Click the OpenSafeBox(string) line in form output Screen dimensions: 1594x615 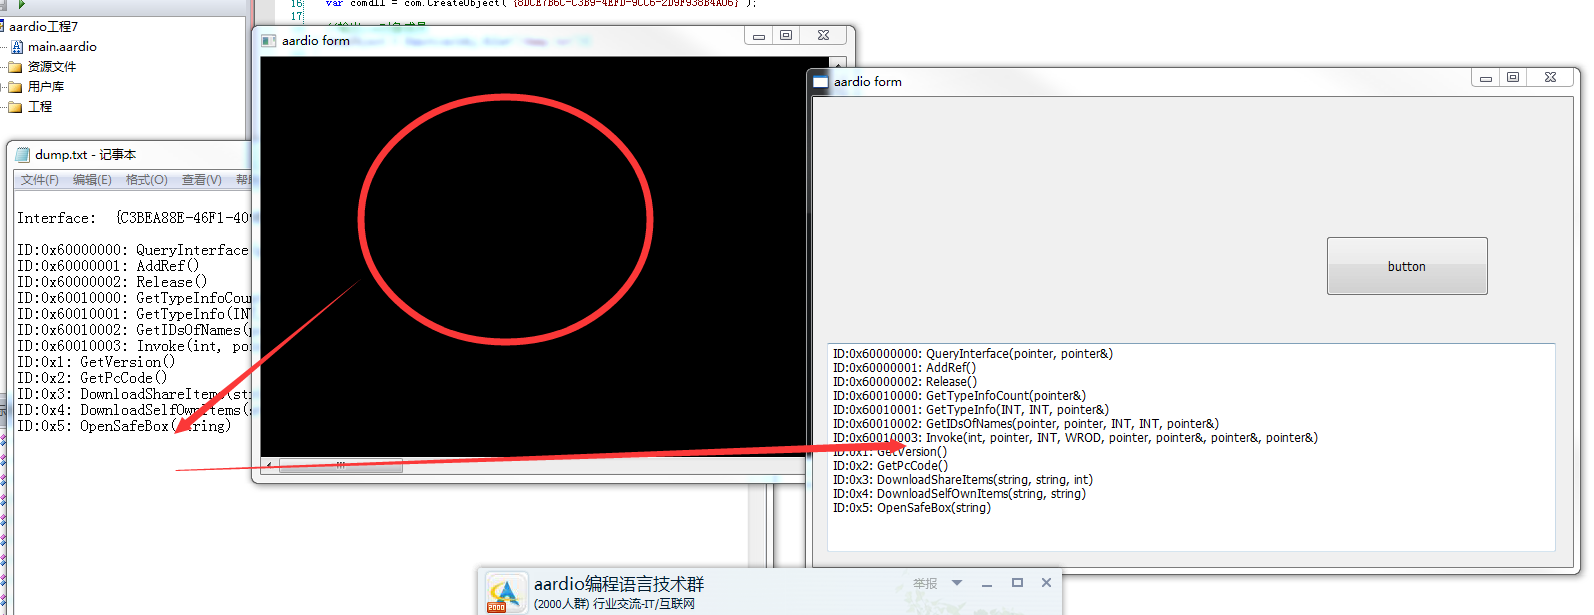(912, 508)
